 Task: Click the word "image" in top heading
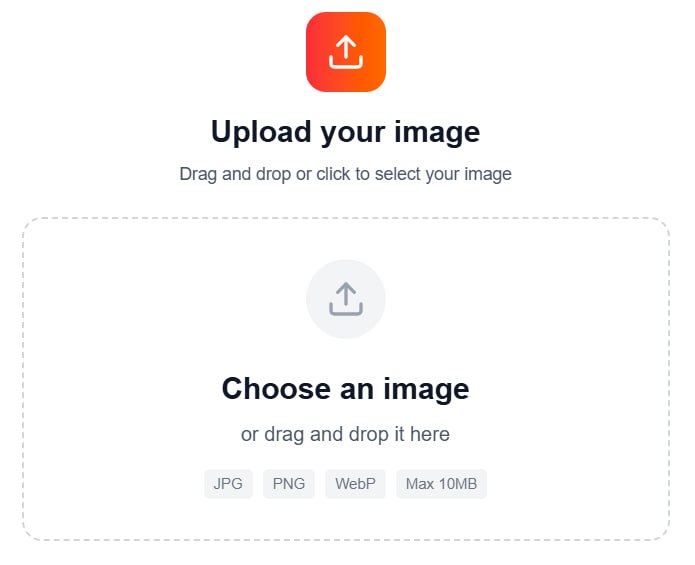tap(437, 133)
